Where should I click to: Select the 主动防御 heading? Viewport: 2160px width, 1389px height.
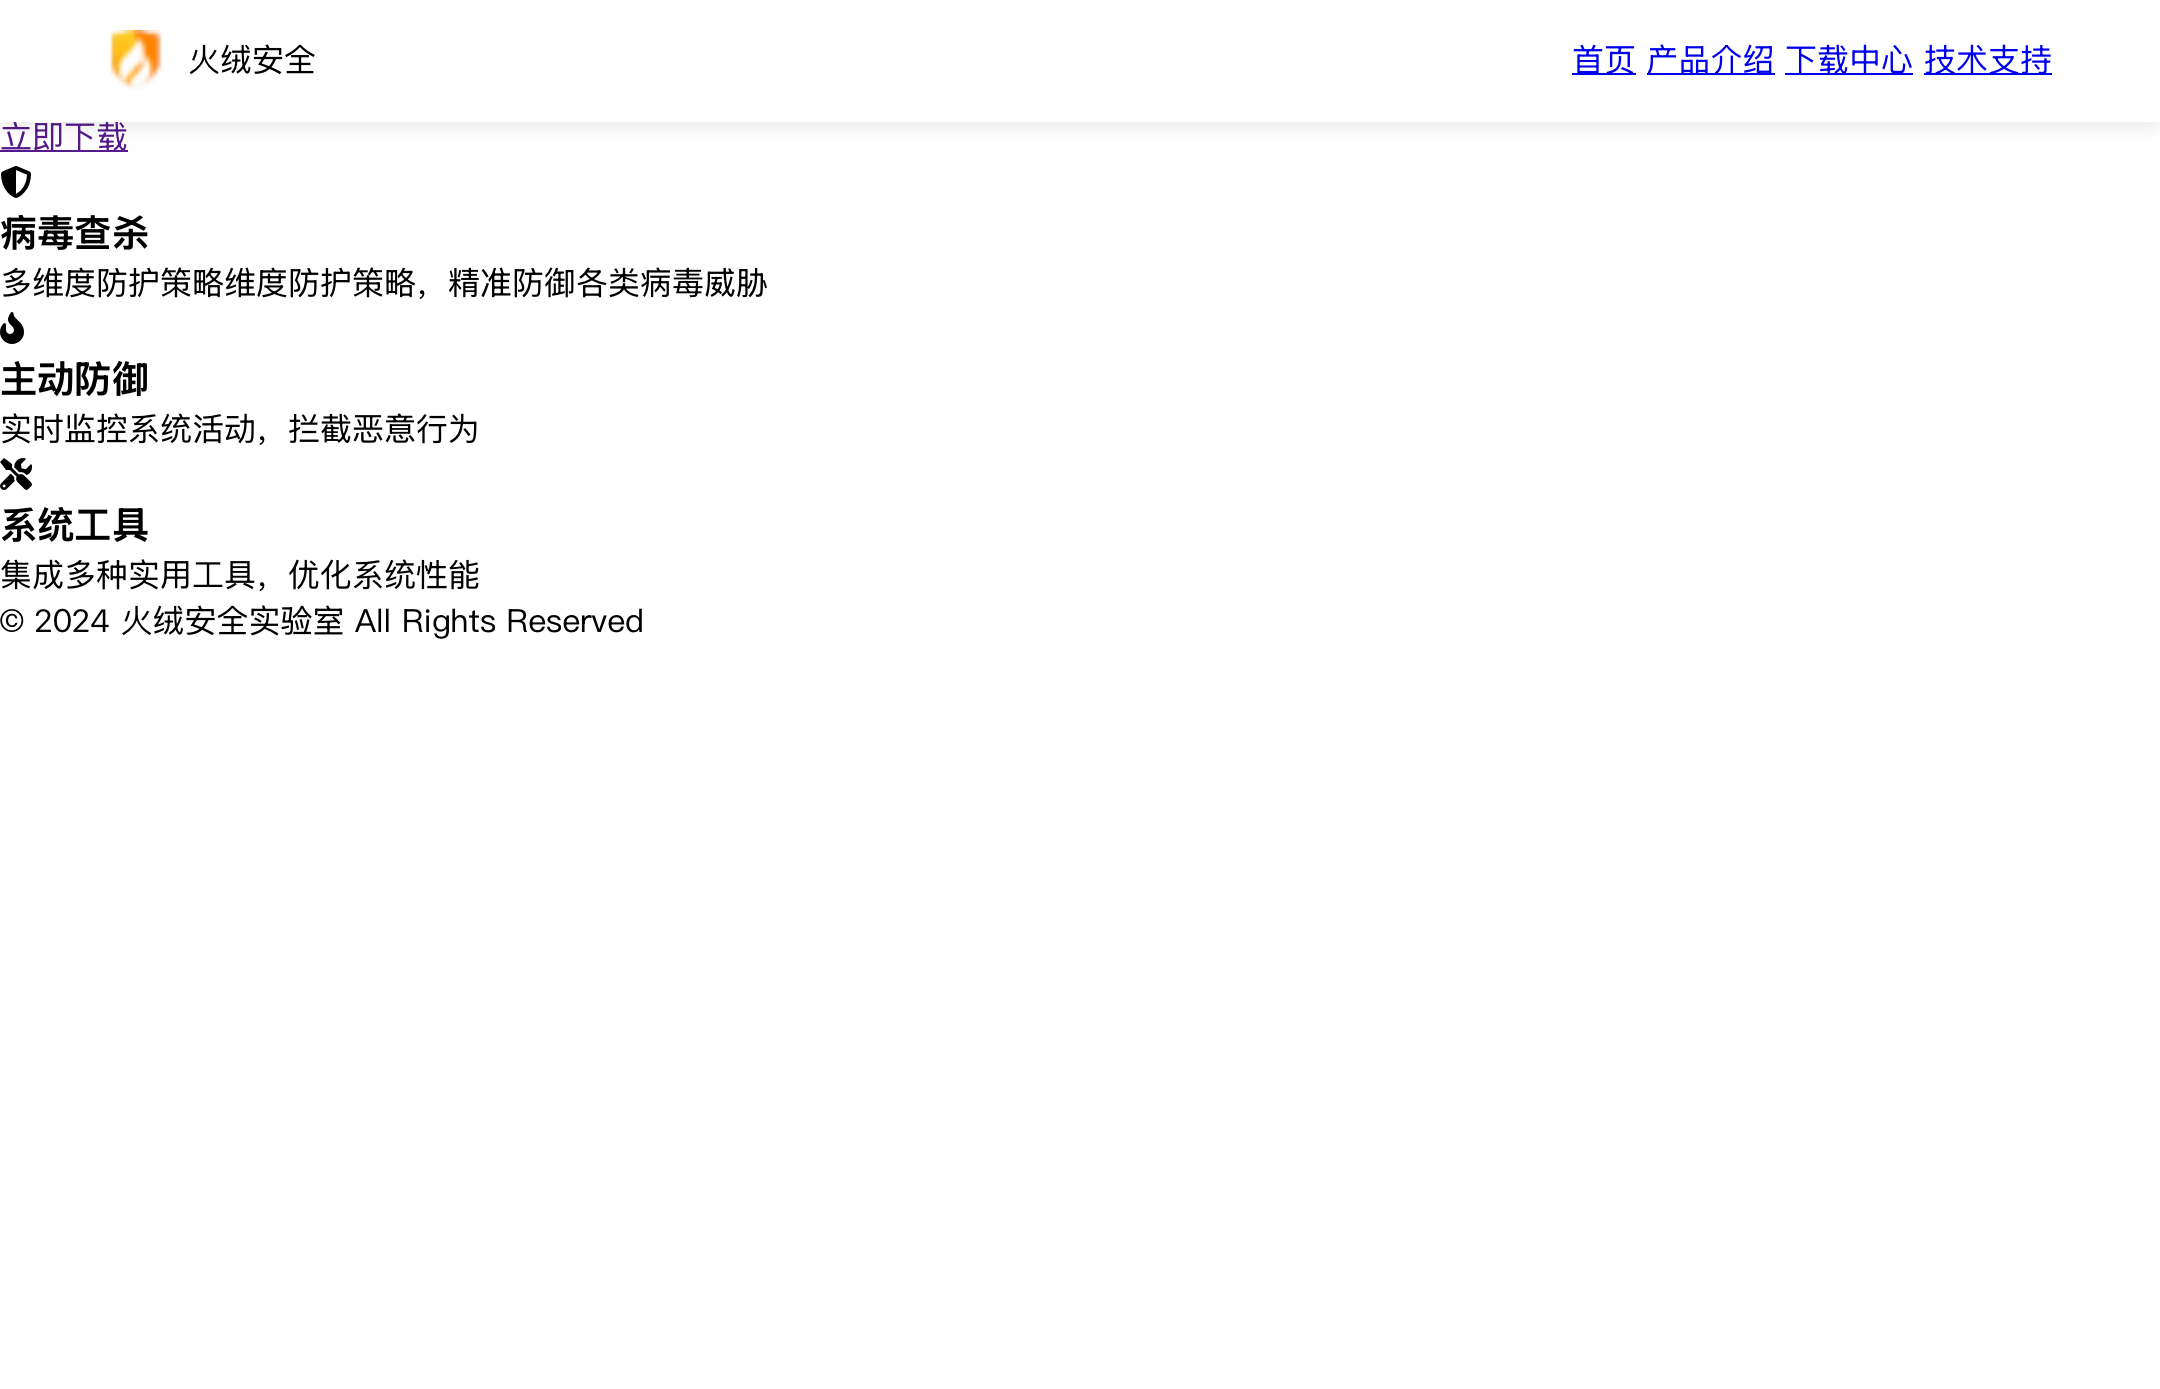(x=75, y=379)
